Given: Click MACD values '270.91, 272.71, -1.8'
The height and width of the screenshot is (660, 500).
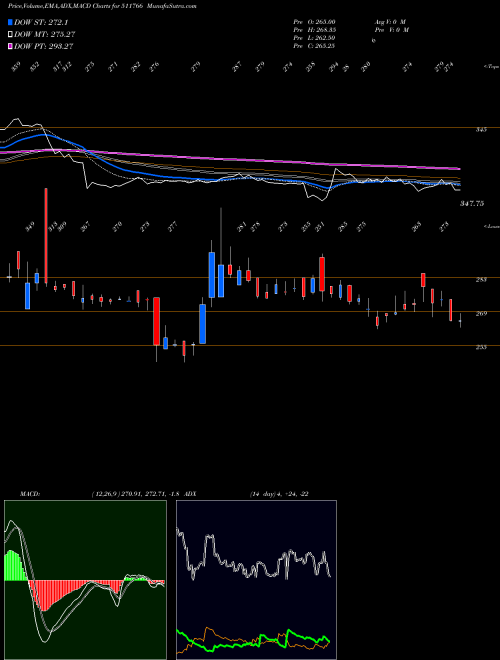Looking at the screenshot, I should [146, 494].
